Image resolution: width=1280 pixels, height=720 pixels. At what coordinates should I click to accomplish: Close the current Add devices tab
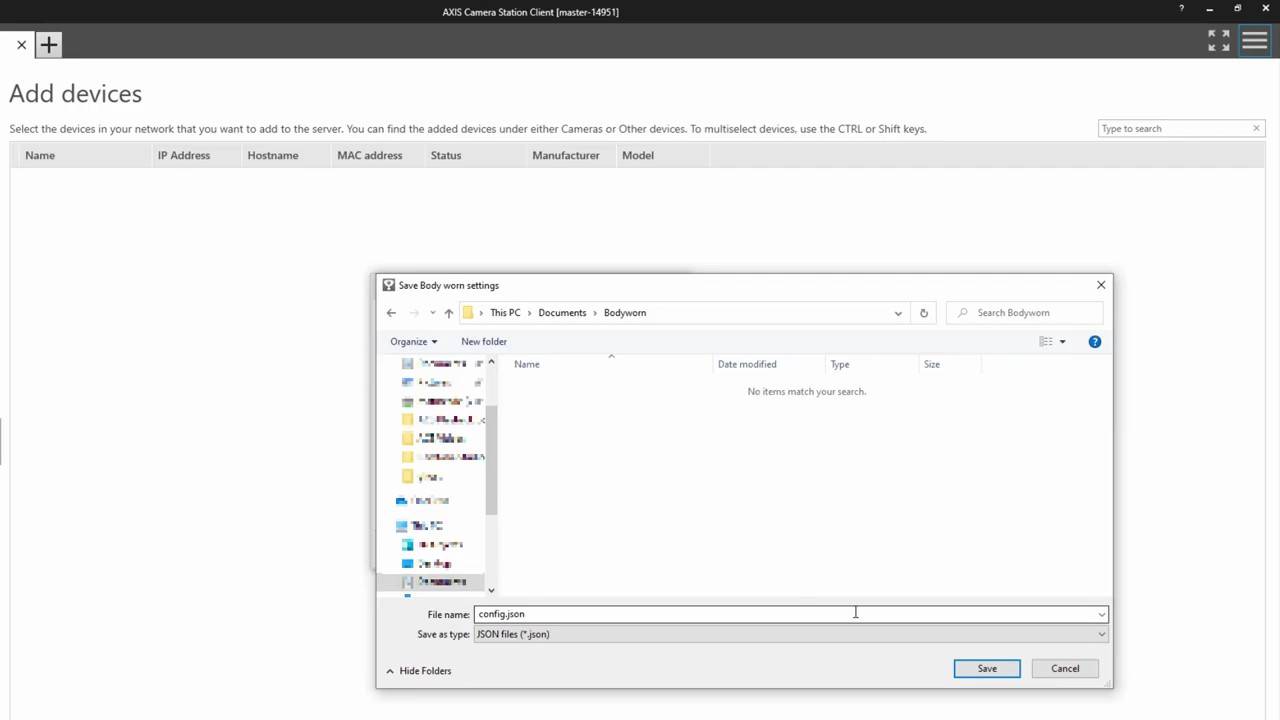[x=21, y=45]
